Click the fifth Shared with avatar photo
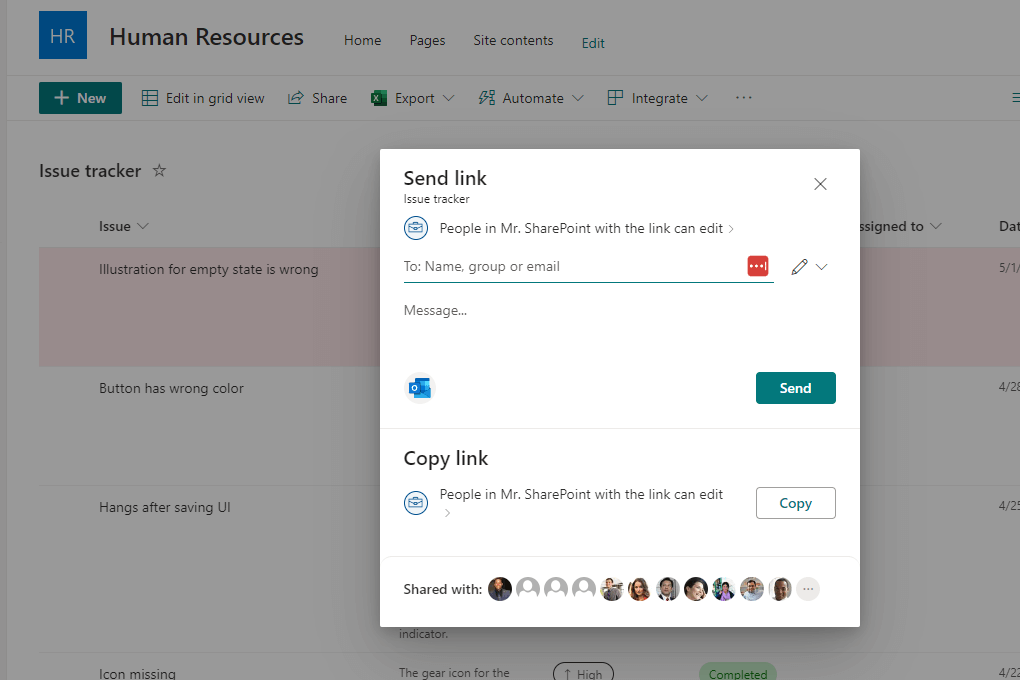This screenshot has height=680, width=1020. point(611,589)
